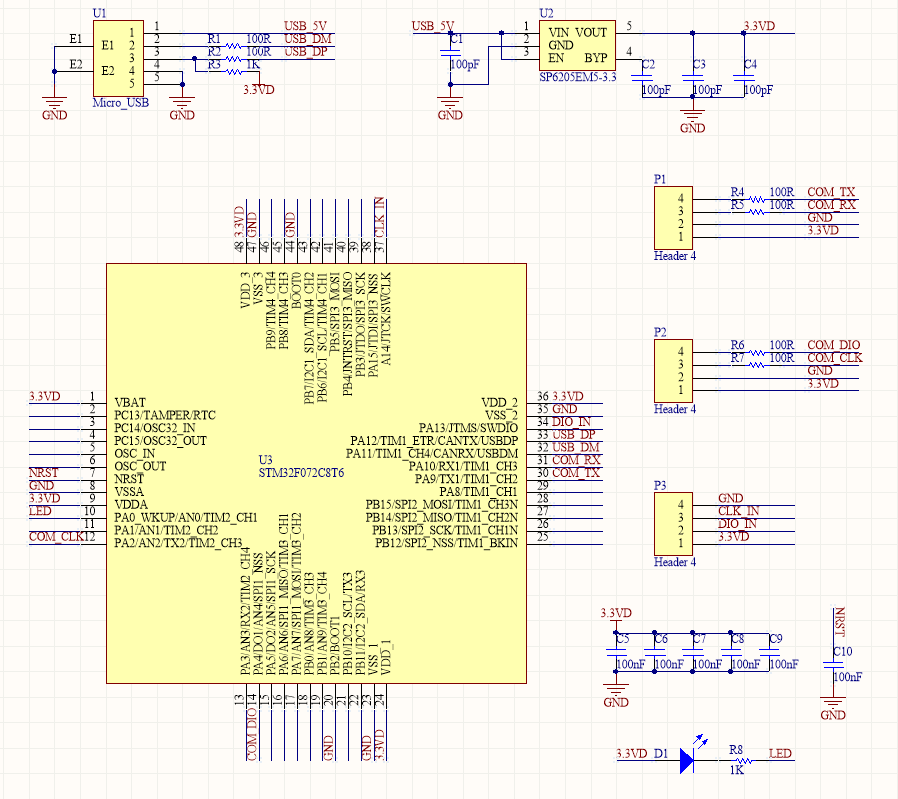
Task: Select header P3 component body
Action: [x=674, y=524]
